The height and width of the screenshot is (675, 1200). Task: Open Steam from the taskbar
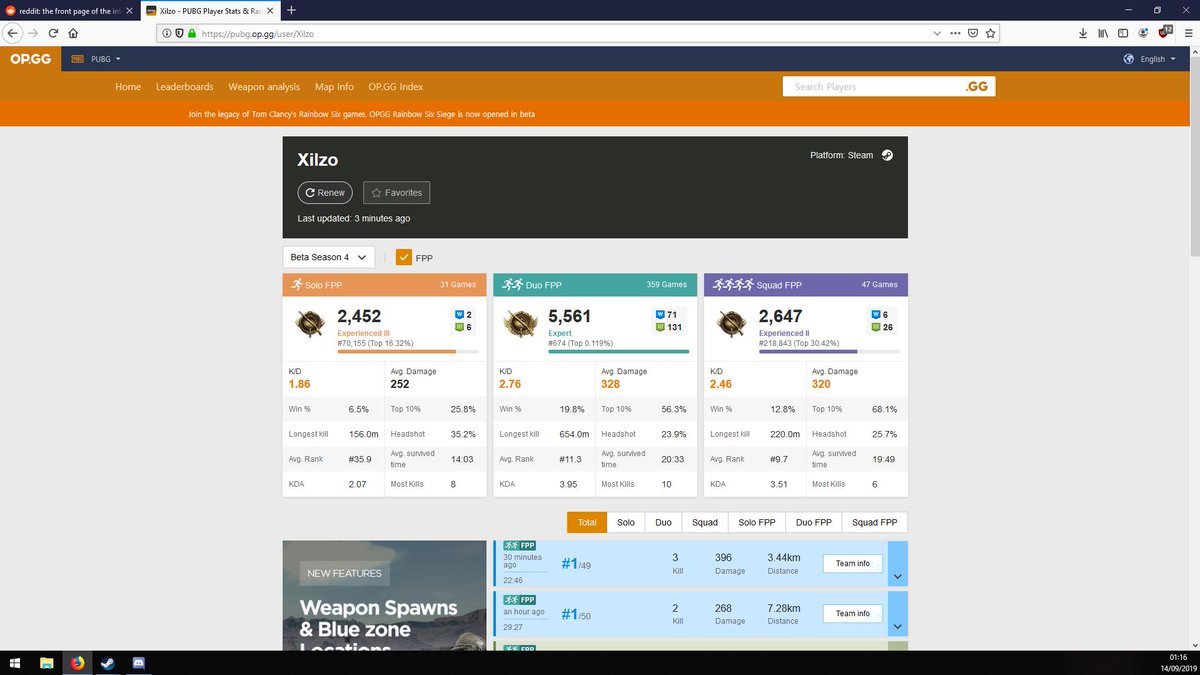pos(107,663)
